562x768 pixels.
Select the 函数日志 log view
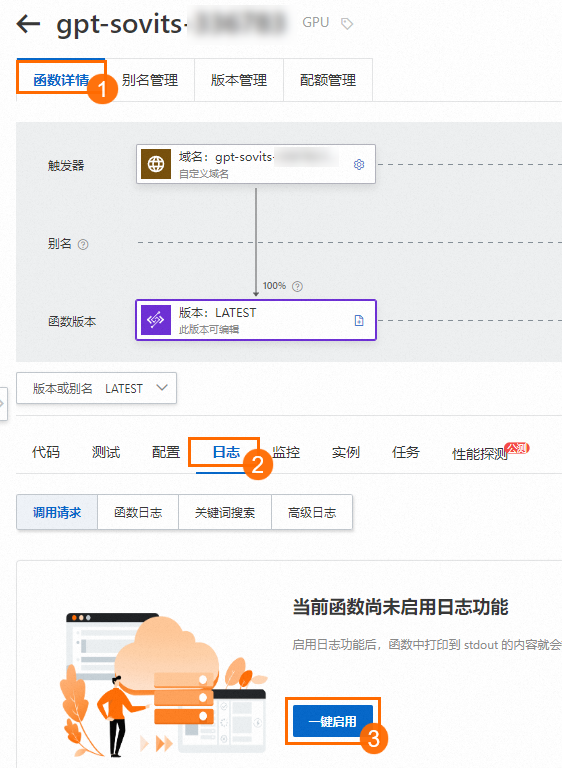(138, 513)
